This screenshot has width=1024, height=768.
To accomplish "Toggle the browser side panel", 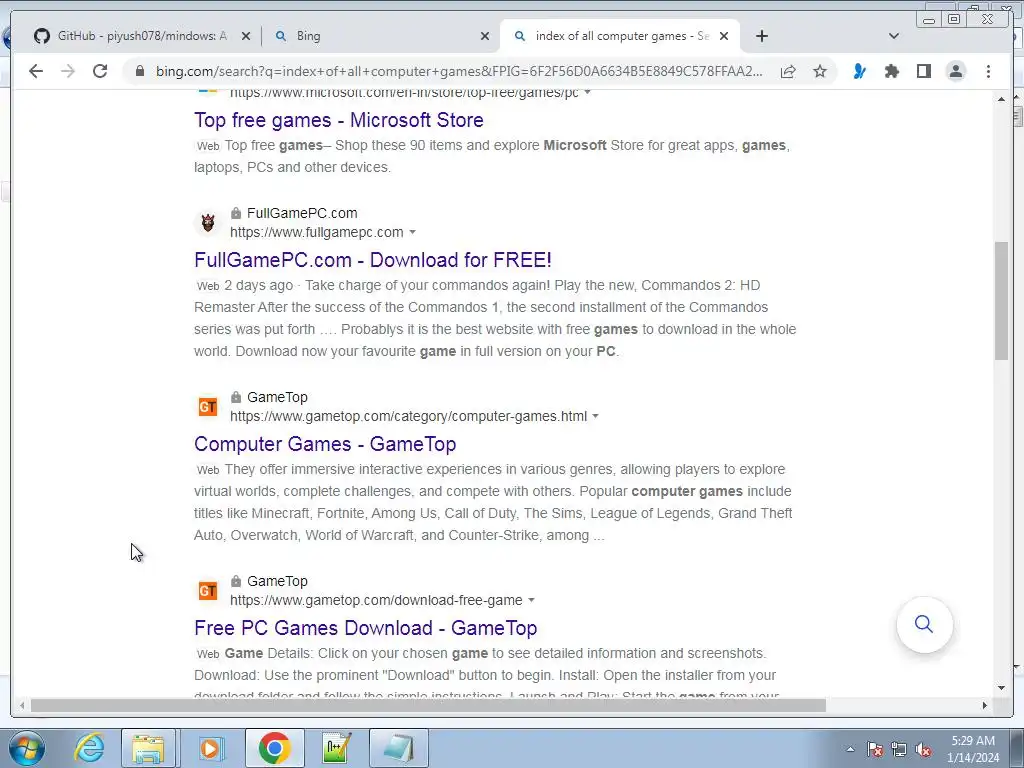I will point(924,71).
